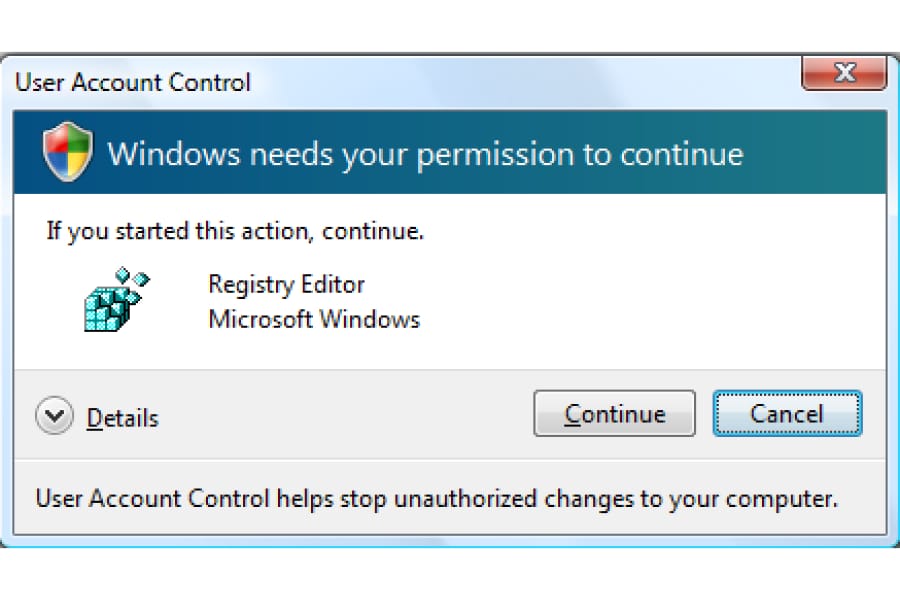Click the Details label text
The width and height of the screenshot is (900, 600).
tap(122, 418)
